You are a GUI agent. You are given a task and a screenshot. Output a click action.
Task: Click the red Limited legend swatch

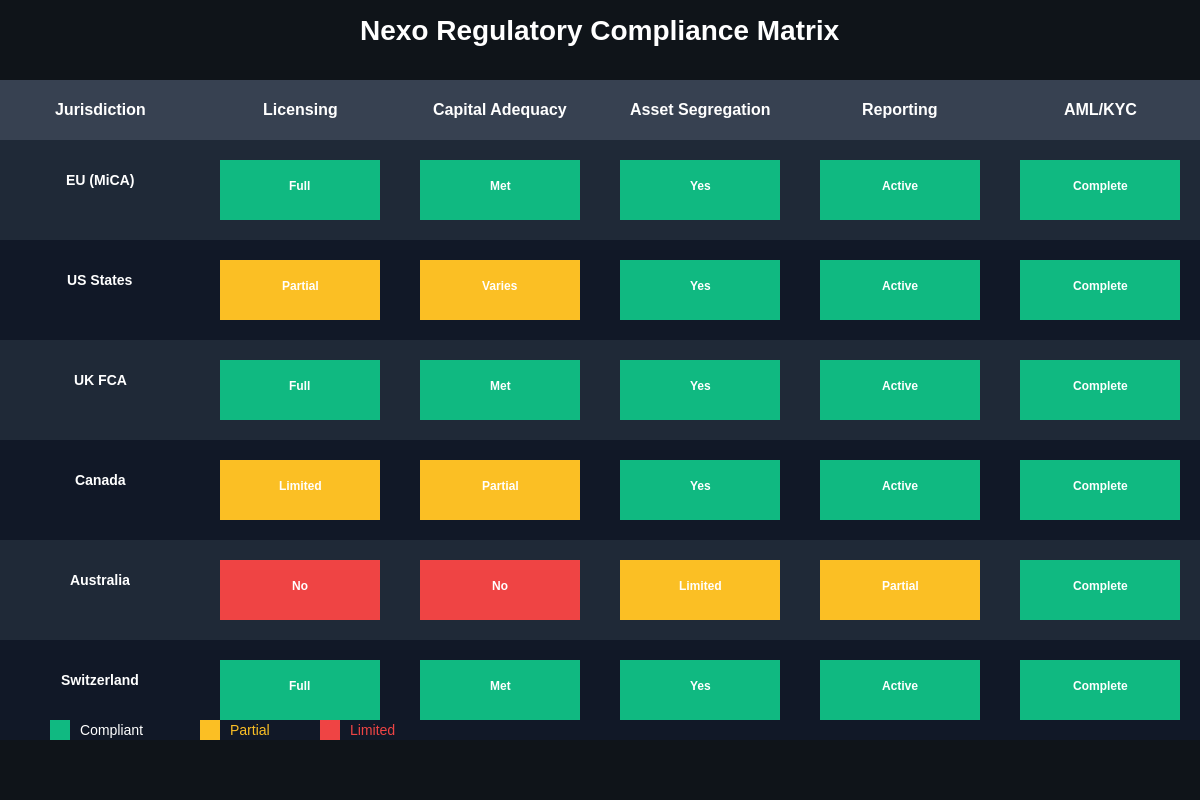click(330, 730)
